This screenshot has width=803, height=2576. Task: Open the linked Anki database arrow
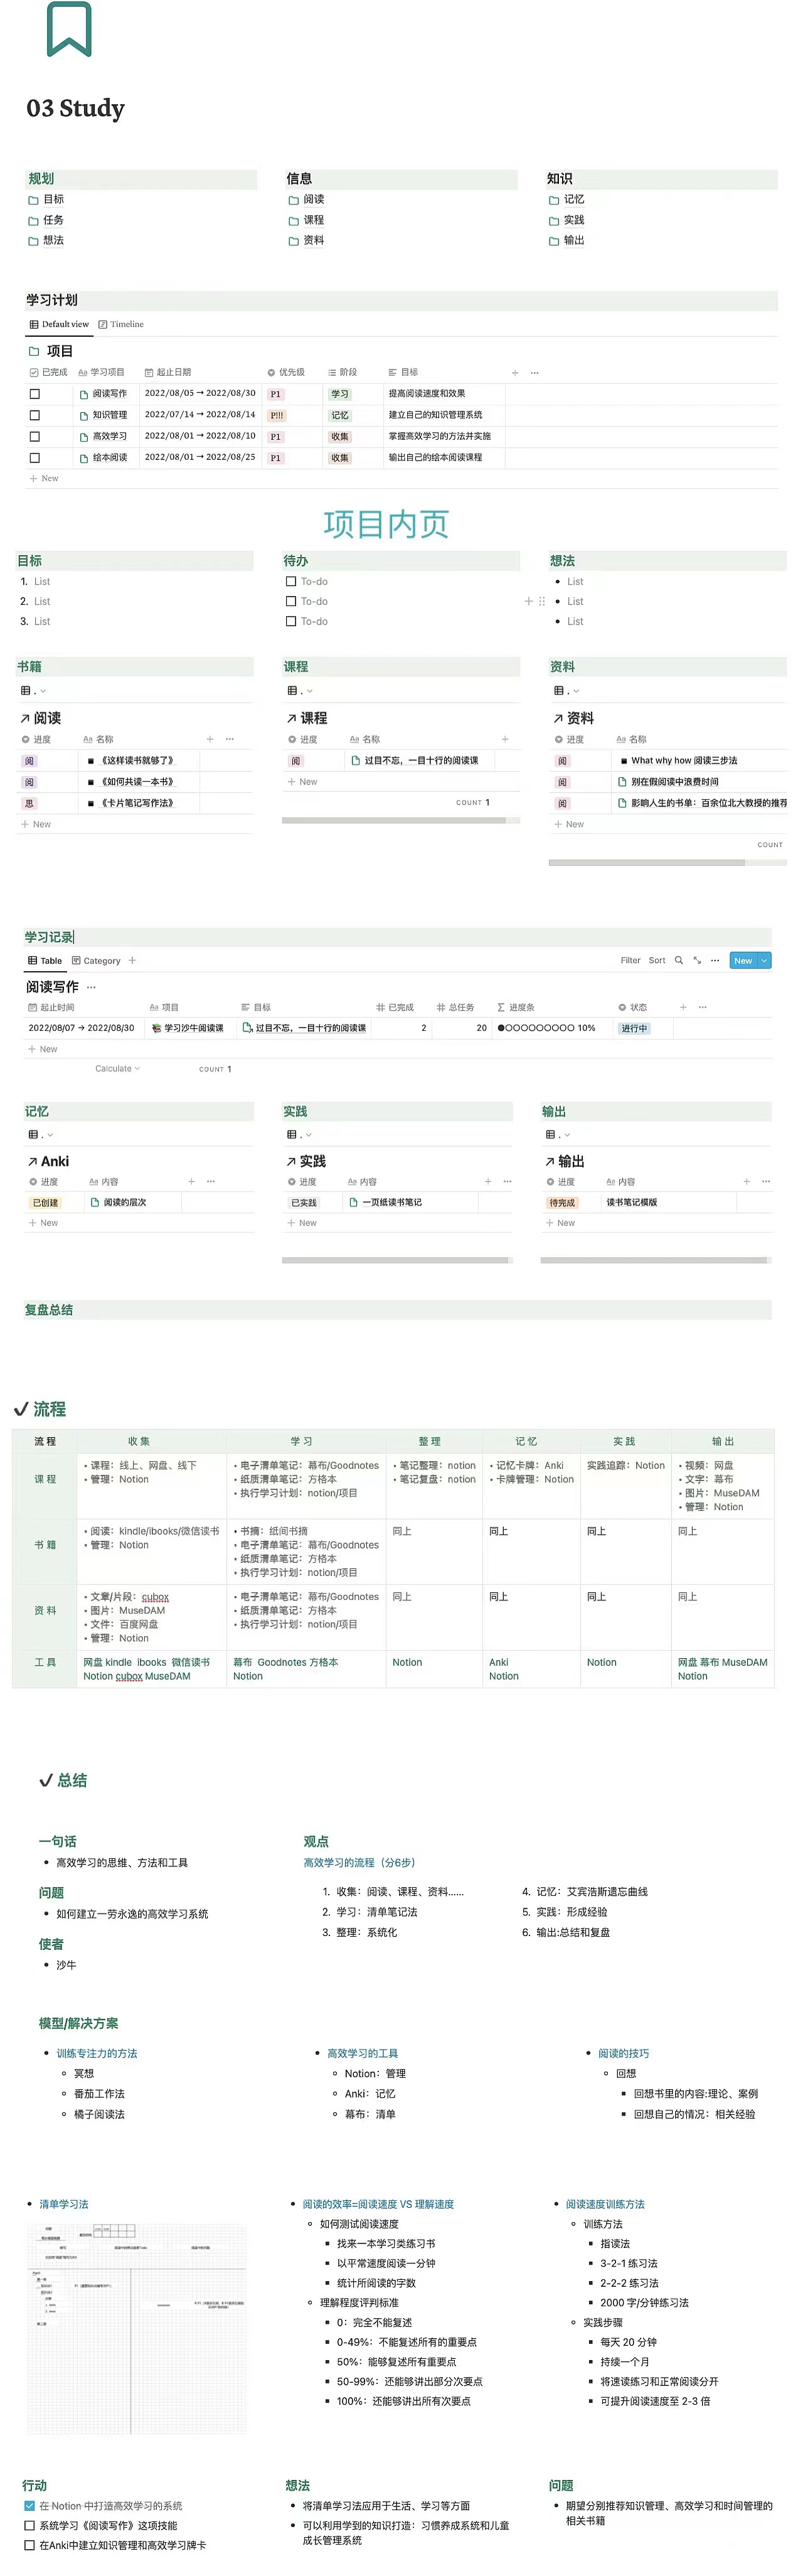[x=33, y=1161]
